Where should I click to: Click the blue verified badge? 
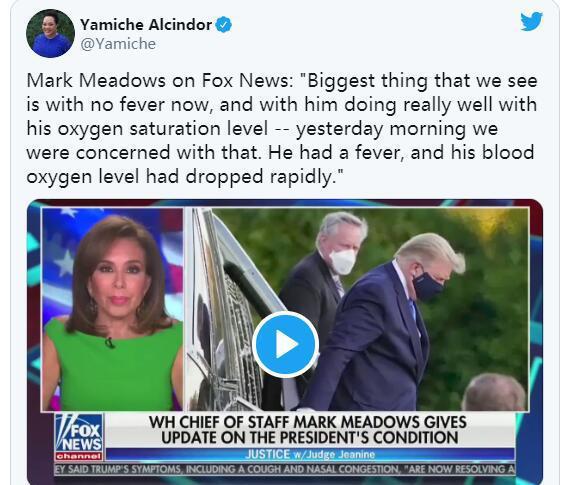click(224, 25)
